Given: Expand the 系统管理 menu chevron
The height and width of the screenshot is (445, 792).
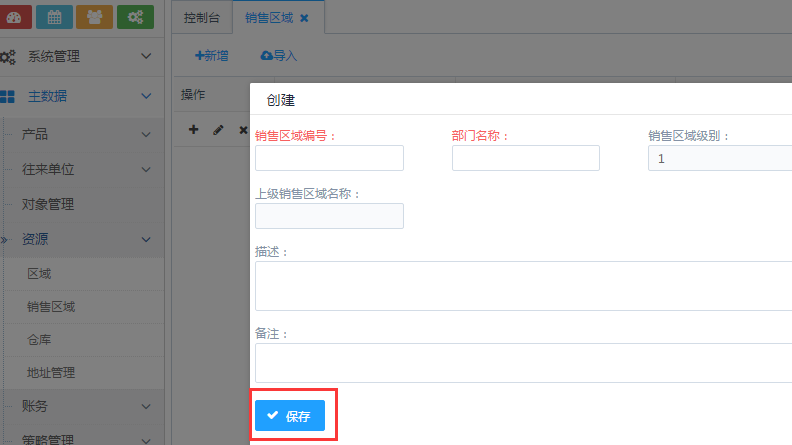Looking at the screenshot, I should (x=147, y=57).
